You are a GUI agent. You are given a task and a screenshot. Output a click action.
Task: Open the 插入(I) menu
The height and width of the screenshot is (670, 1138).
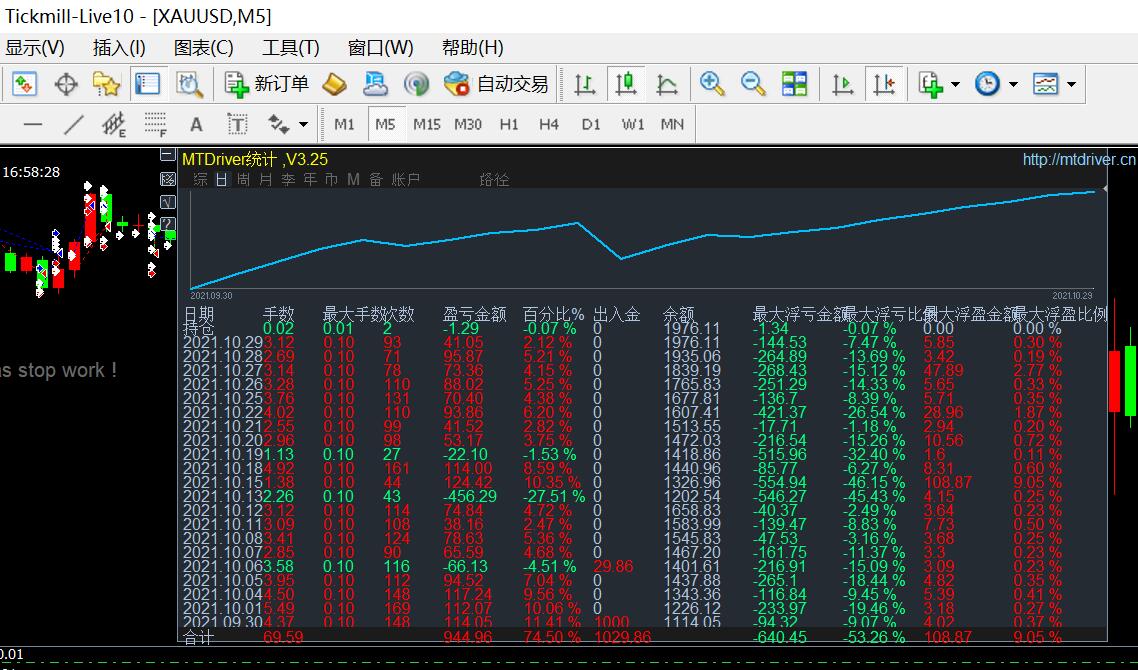click(x=119, y=49)
